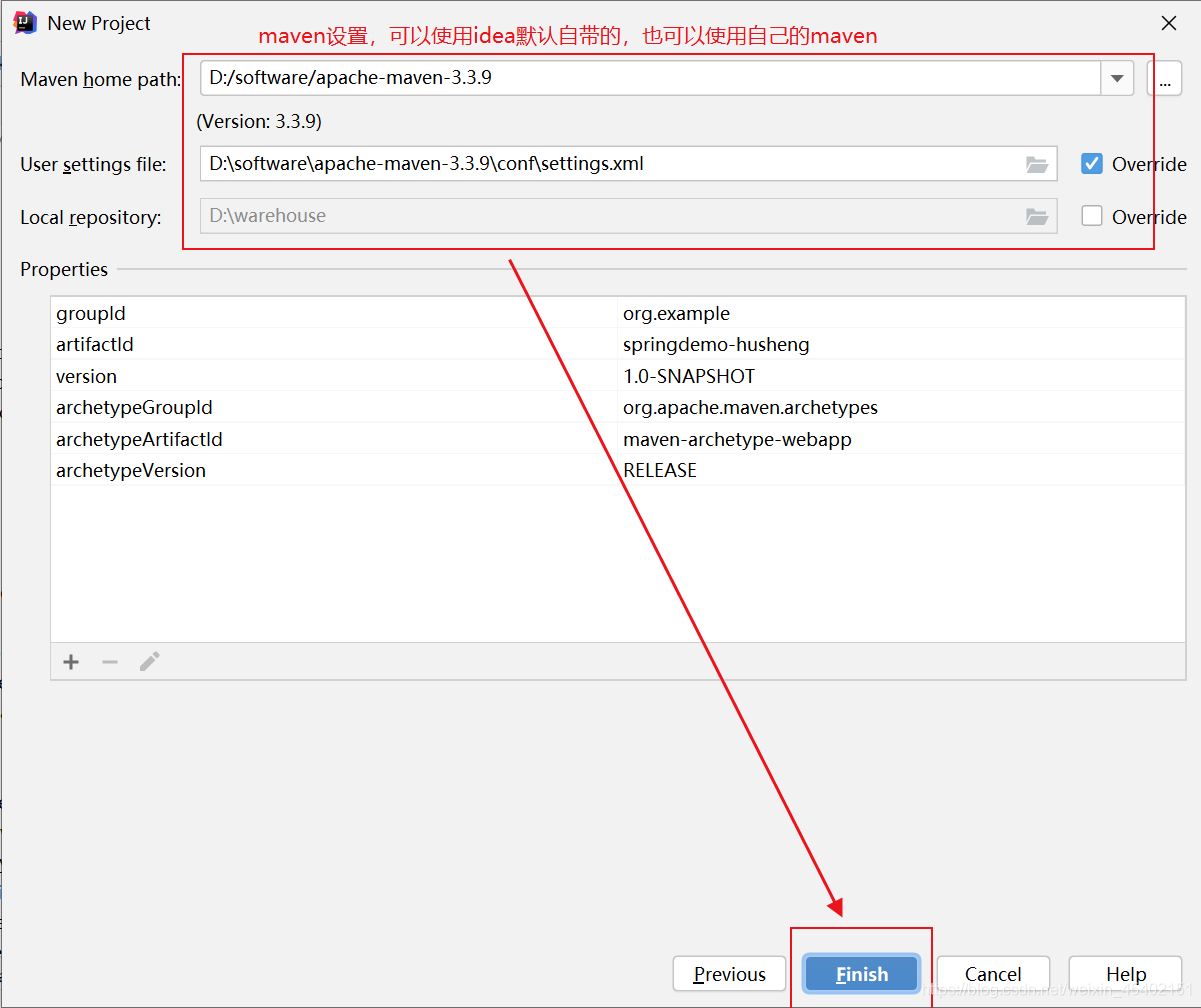
Task: Click the Finish button
Action: click(862, 974)
